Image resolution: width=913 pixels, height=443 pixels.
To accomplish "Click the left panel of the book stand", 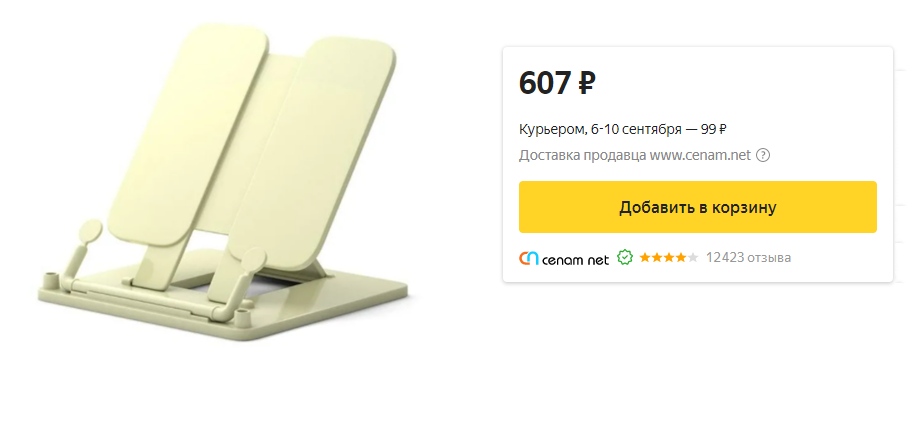I will pos(189,135).
